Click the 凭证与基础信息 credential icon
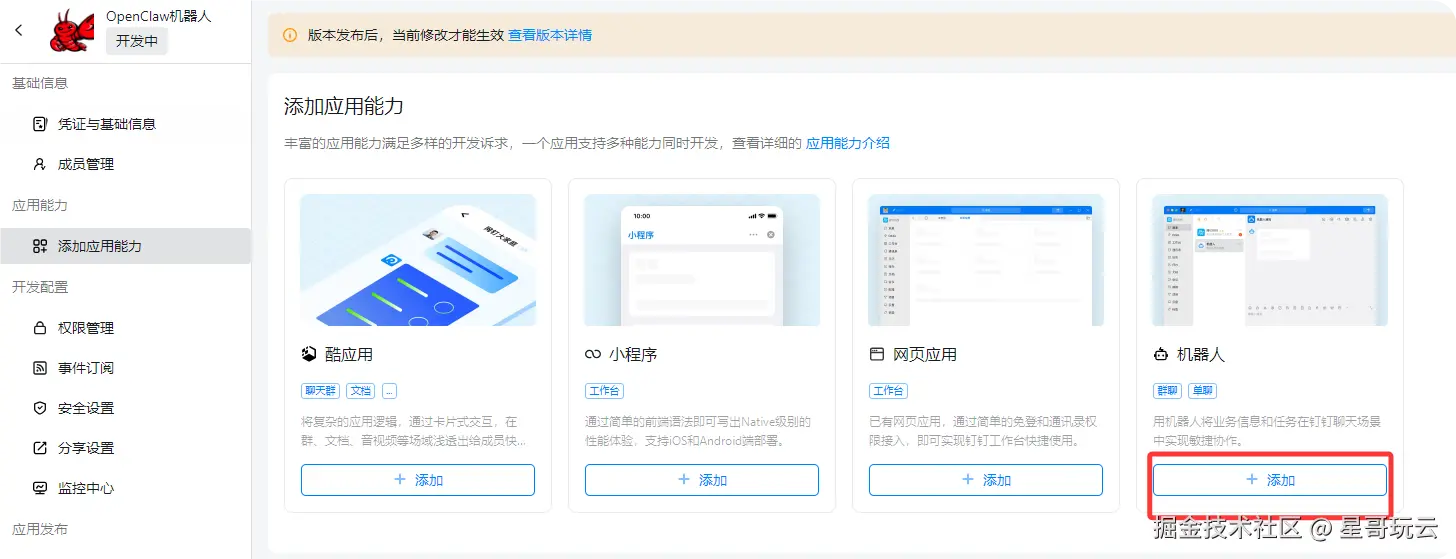Image resolution: width=1456 pixels, height=559 pixels. (40, 124)
